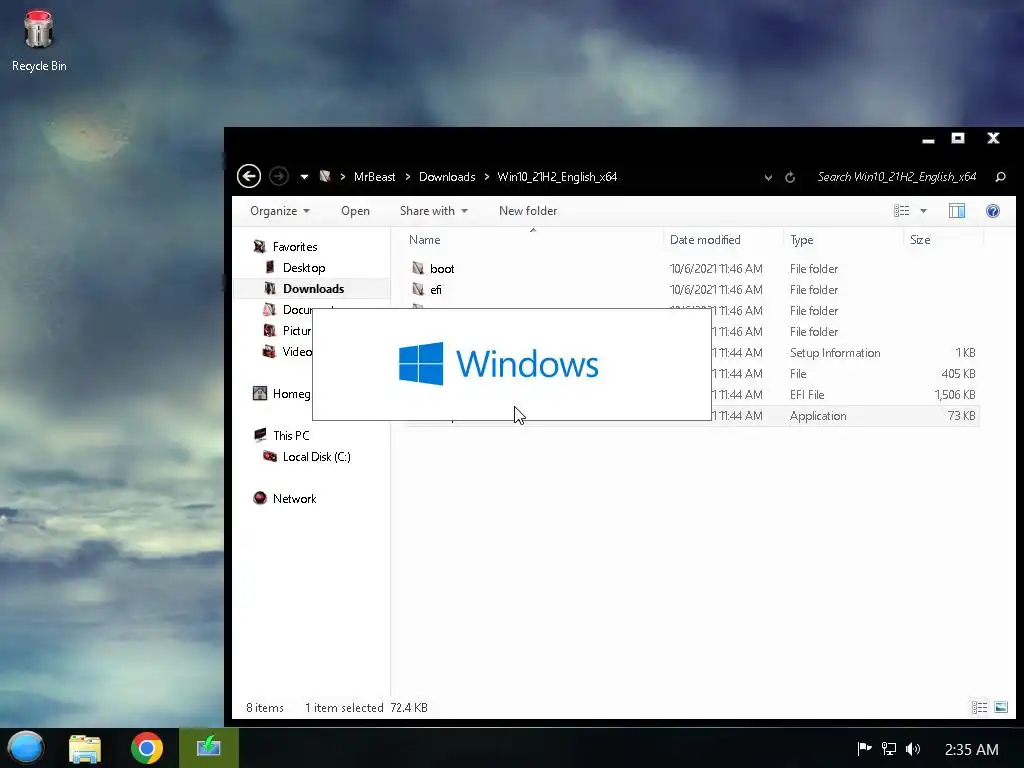Open the Organize menu
Viewport: 1024px width, 768px height.
(280, 211)
